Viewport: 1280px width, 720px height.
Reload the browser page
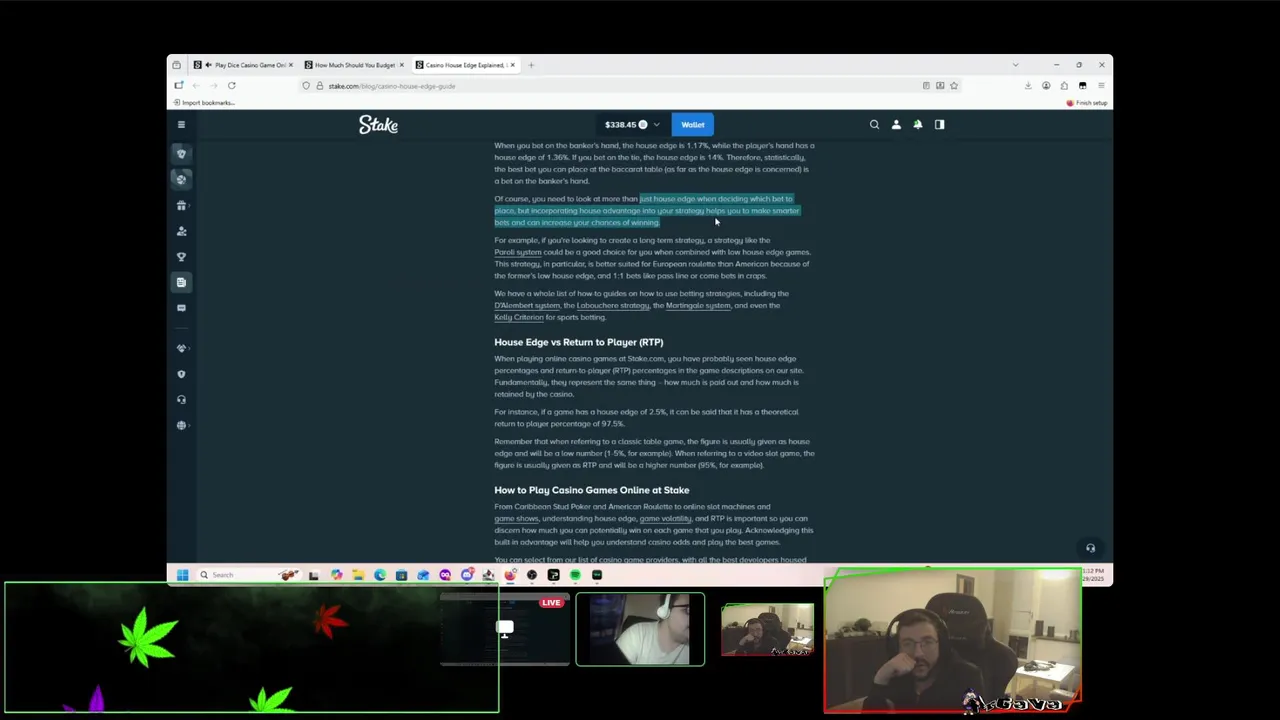231,86
